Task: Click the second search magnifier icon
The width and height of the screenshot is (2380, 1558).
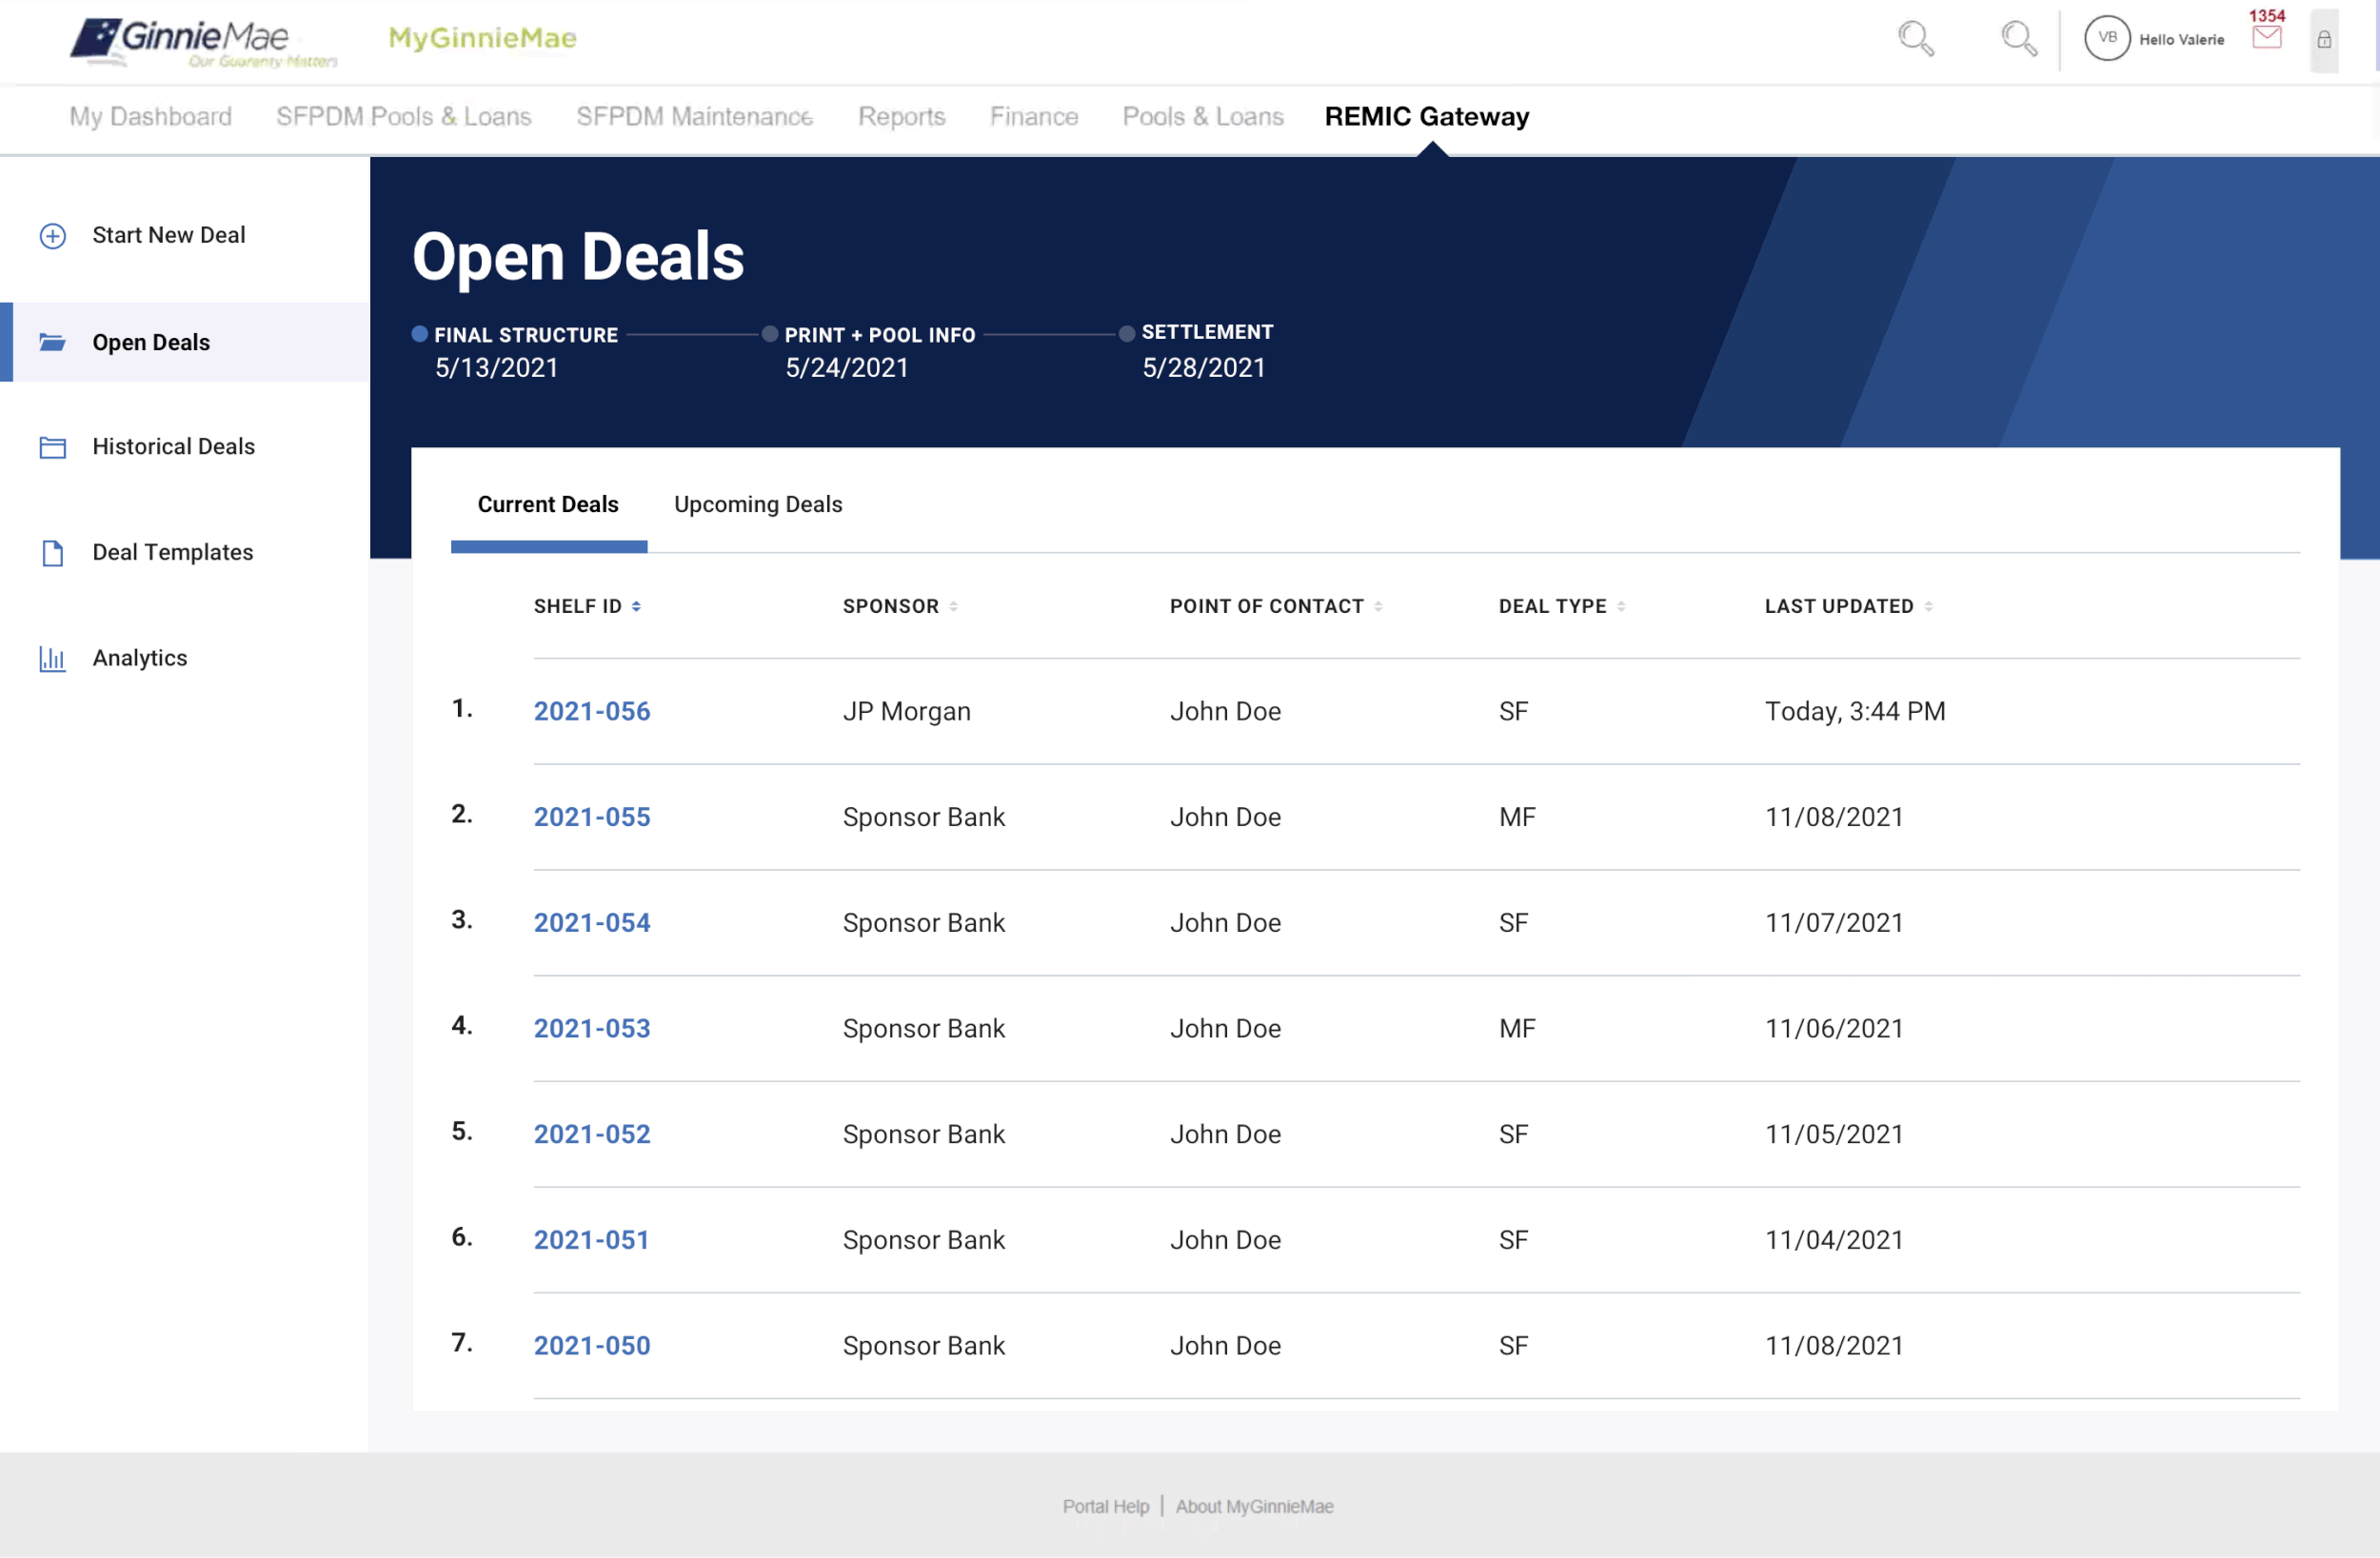Action: coord(2019,39)
